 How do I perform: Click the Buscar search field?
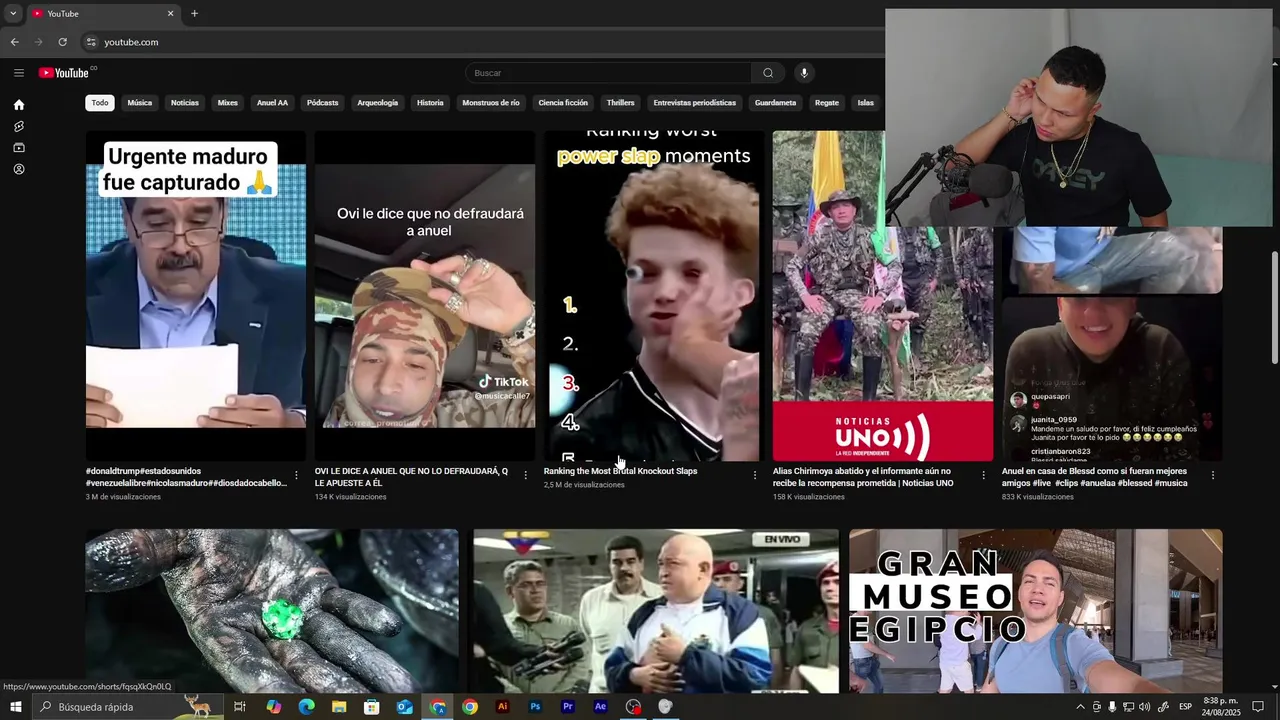click(x=608, y=73)
